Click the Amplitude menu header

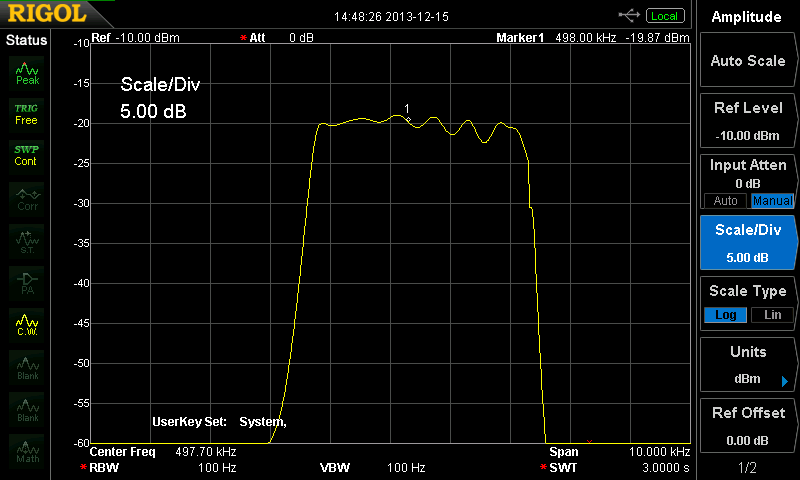(747, 17)
